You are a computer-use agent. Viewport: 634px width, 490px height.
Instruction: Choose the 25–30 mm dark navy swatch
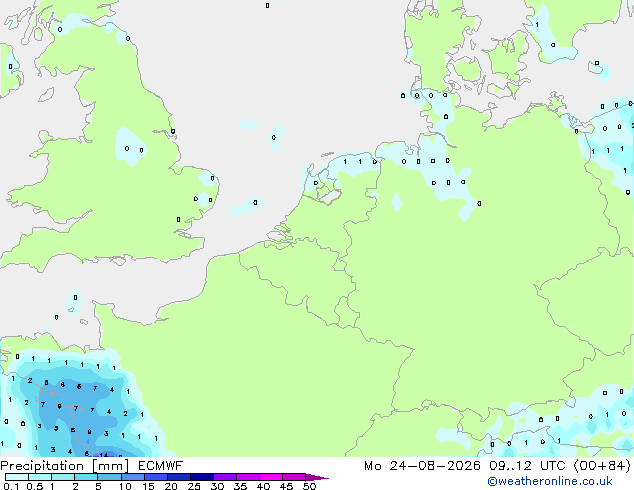tap(202, 477)
